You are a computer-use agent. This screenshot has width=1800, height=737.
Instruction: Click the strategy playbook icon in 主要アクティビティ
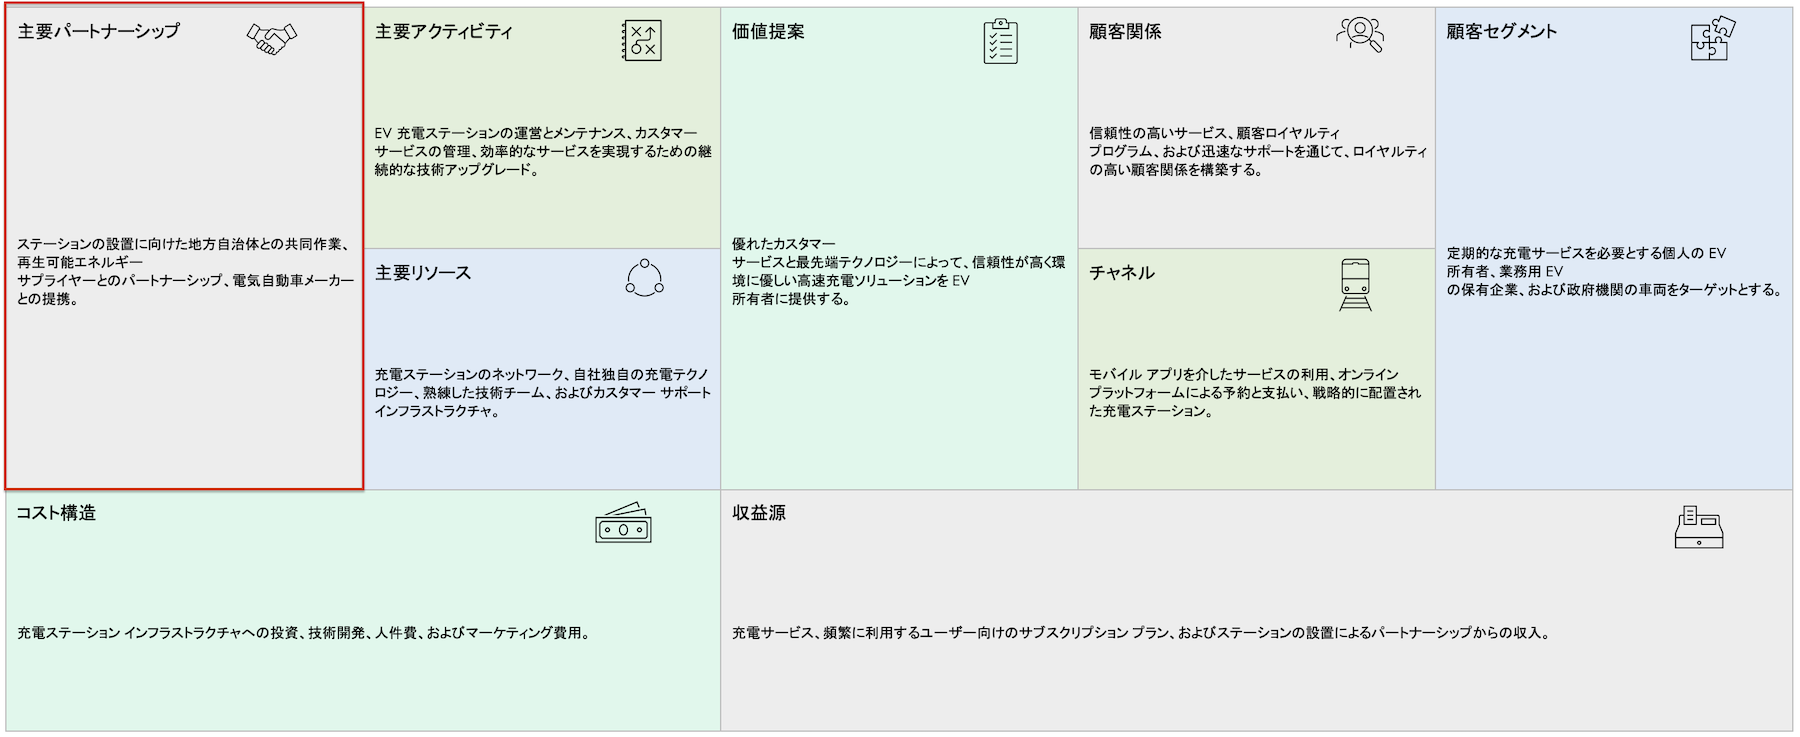[x=641, y=41]
